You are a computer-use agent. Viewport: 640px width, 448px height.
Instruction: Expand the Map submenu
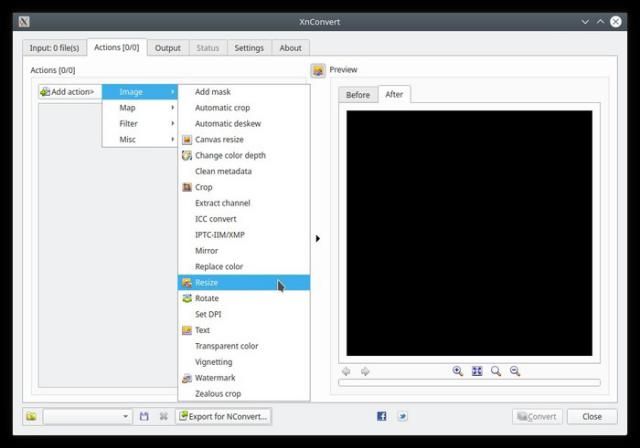[140, 107]
